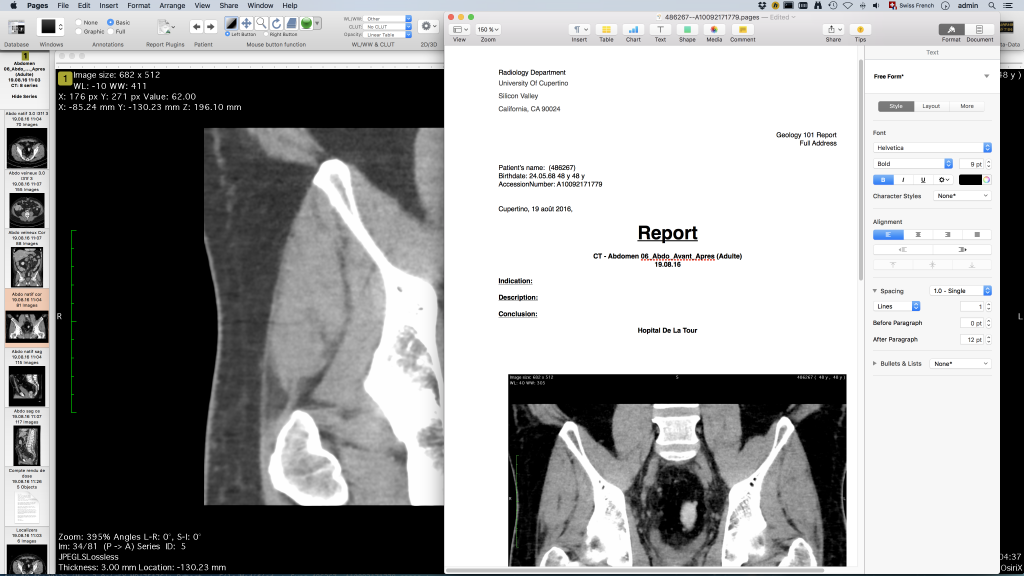Toggle underline formatting button

click(x=923, y=180)
